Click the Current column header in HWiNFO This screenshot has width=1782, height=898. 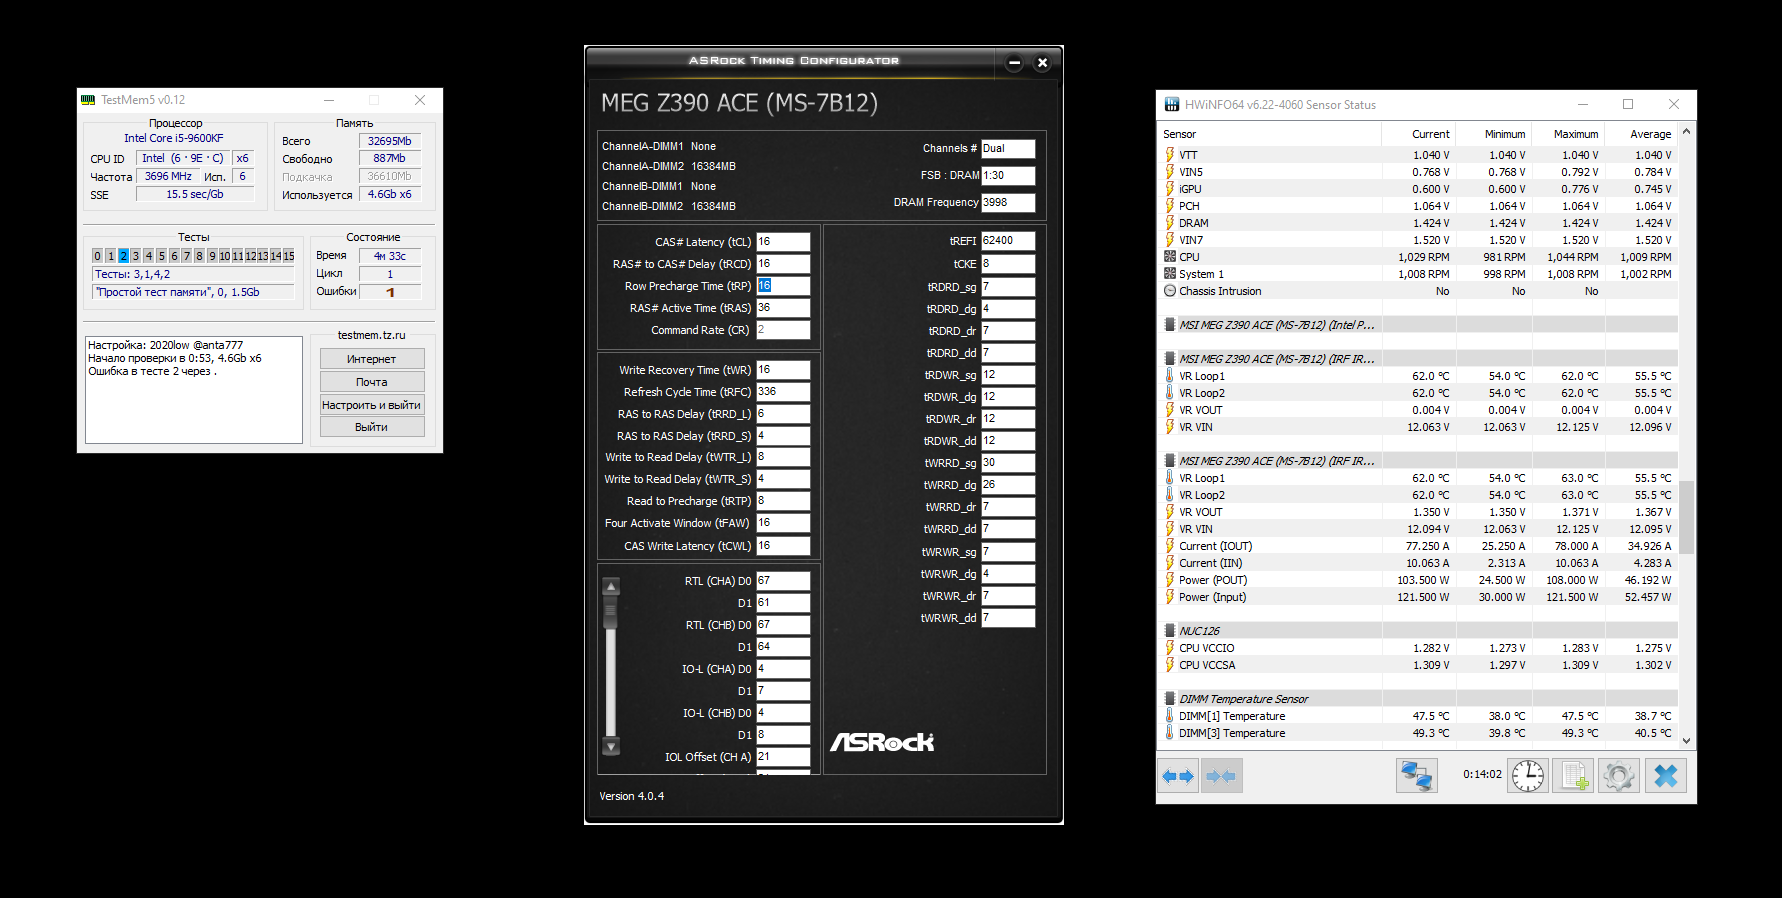(x=1418, y=134)
